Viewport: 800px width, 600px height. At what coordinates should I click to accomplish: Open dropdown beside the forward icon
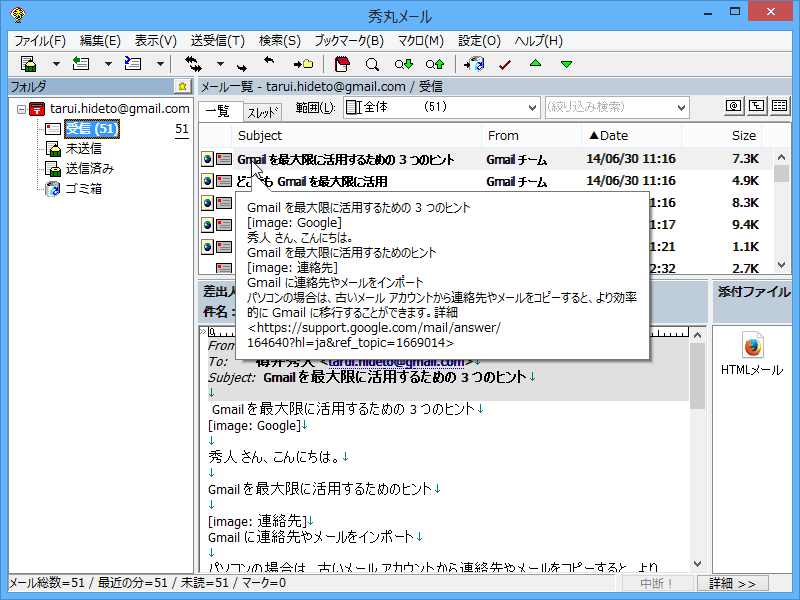point(160,64)
